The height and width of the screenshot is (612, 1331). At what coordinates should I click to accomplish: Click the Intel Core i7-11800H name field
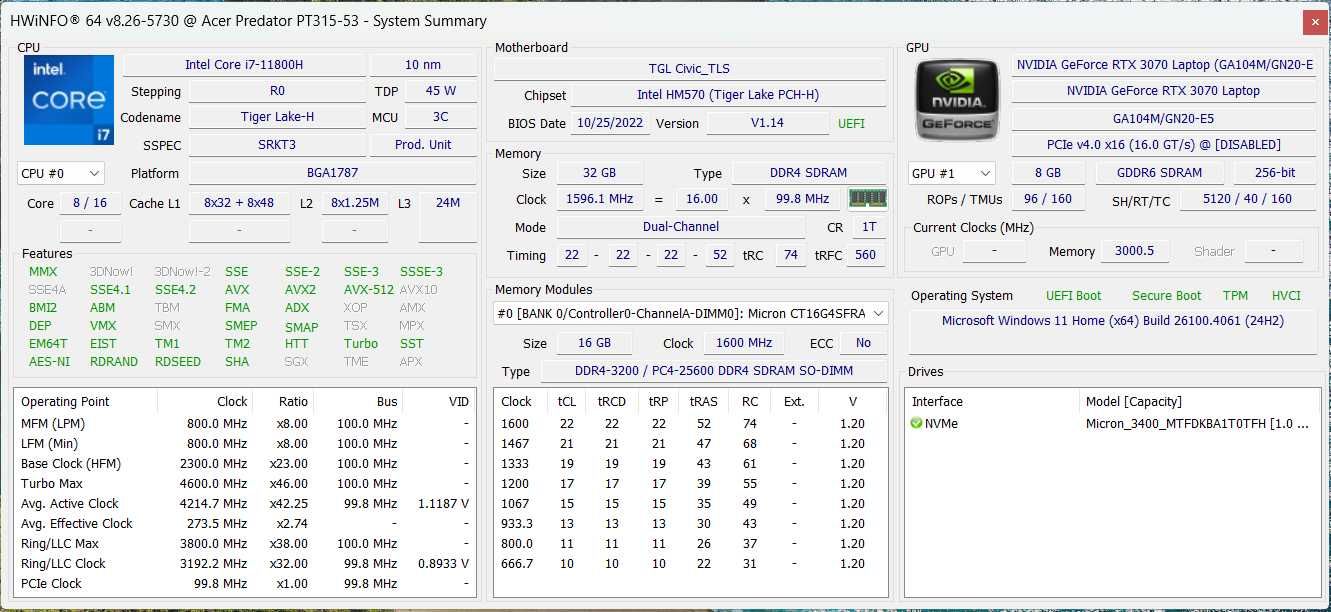coord(244,64)
